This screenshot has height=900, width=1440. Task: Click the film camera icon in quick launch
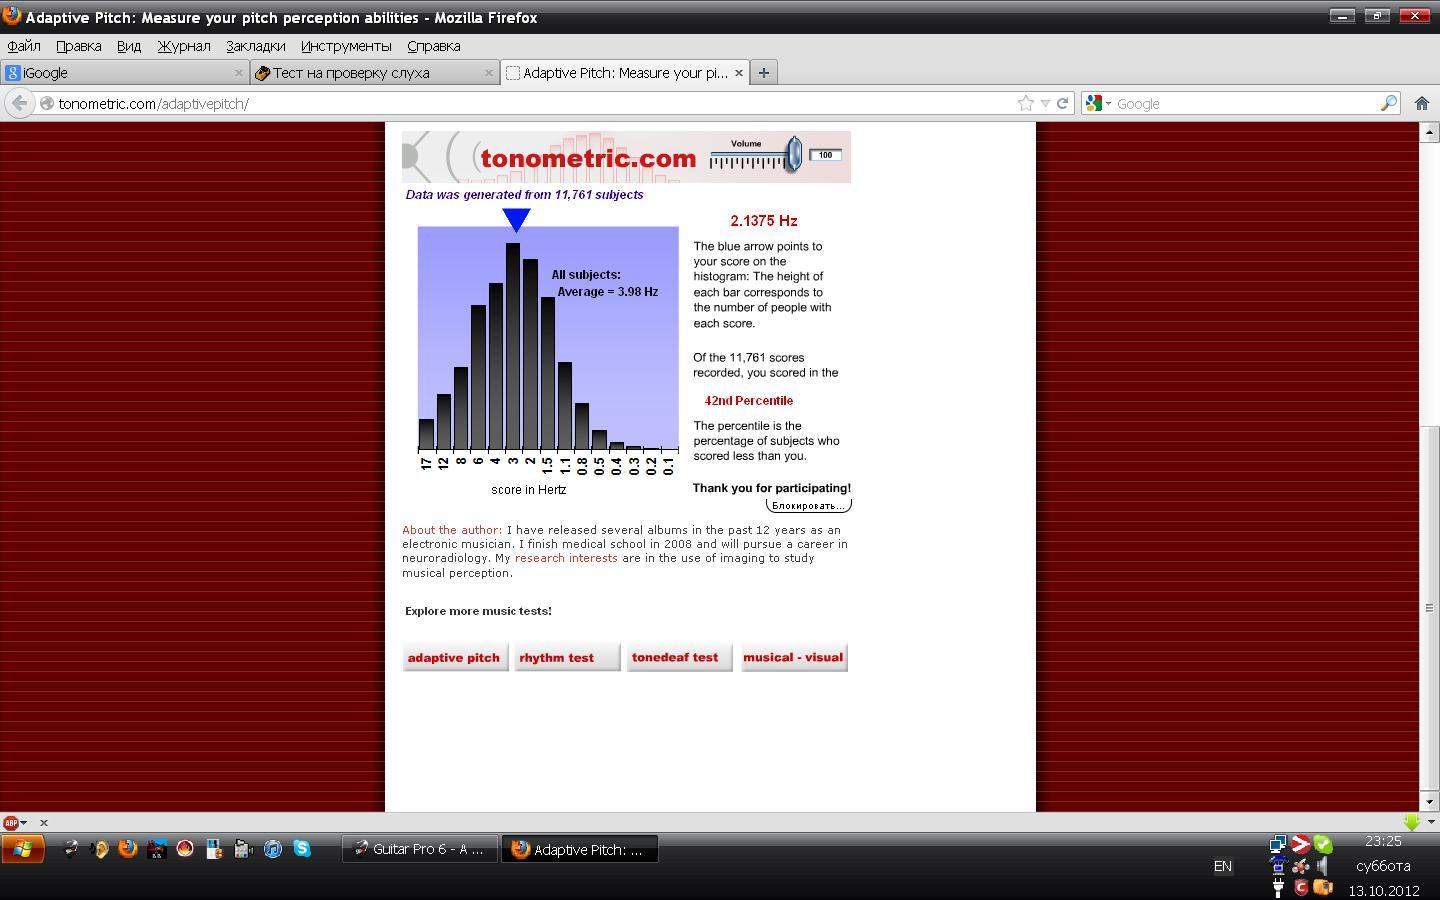tap(243, 849)
